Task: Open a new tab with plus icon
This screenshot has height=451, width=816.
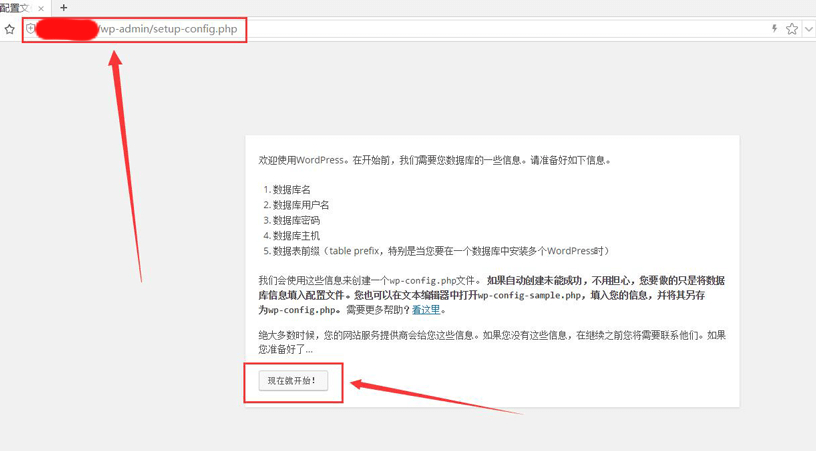Action: click(x=64, y=7)
